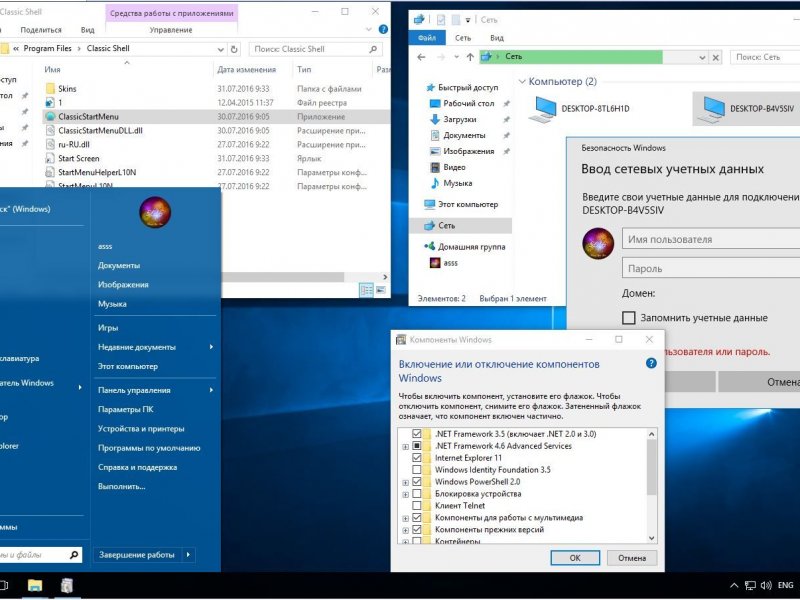The height and width of the screenshot is (600, 800).
Task: Open Сеть ribbon tab
Action: click(463, 38)
